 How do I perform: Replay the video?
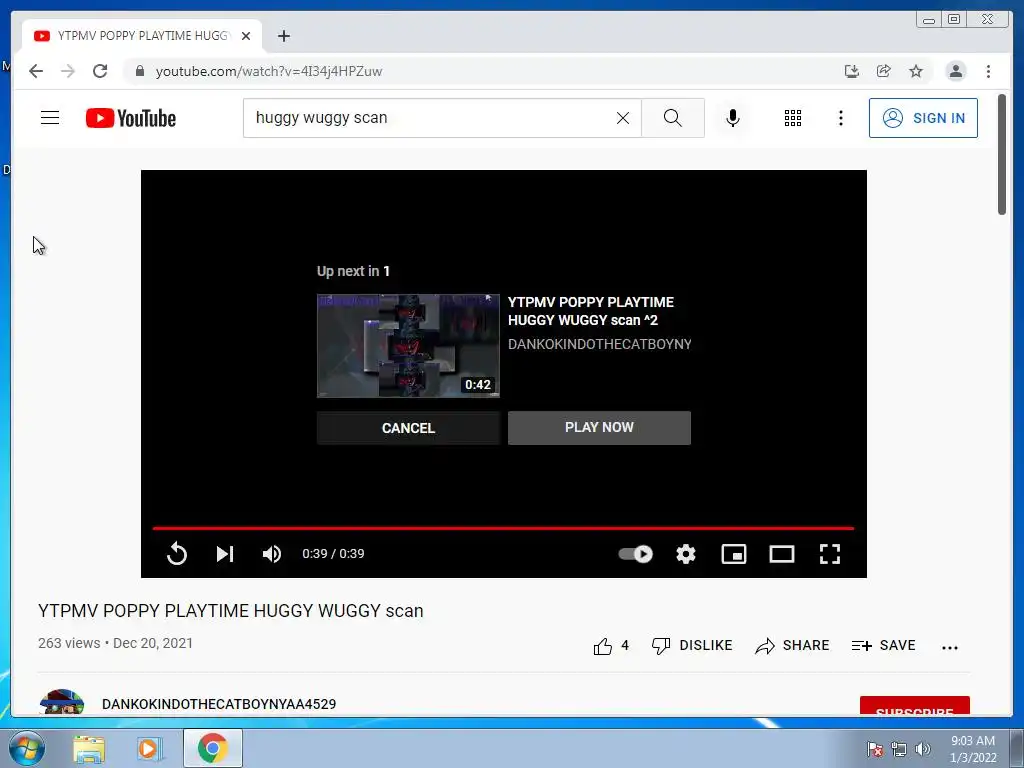tap(177, 554)
